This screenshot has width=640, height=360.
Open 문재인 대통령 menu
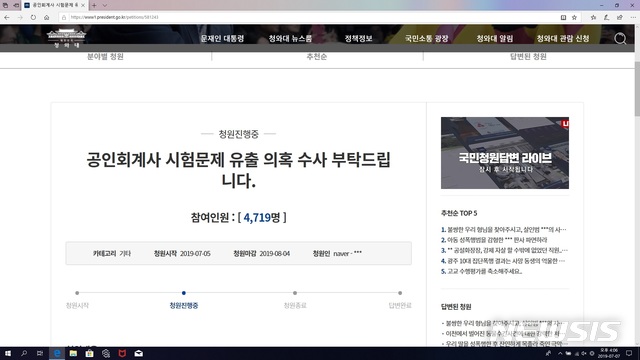click(x=222, y=38)
